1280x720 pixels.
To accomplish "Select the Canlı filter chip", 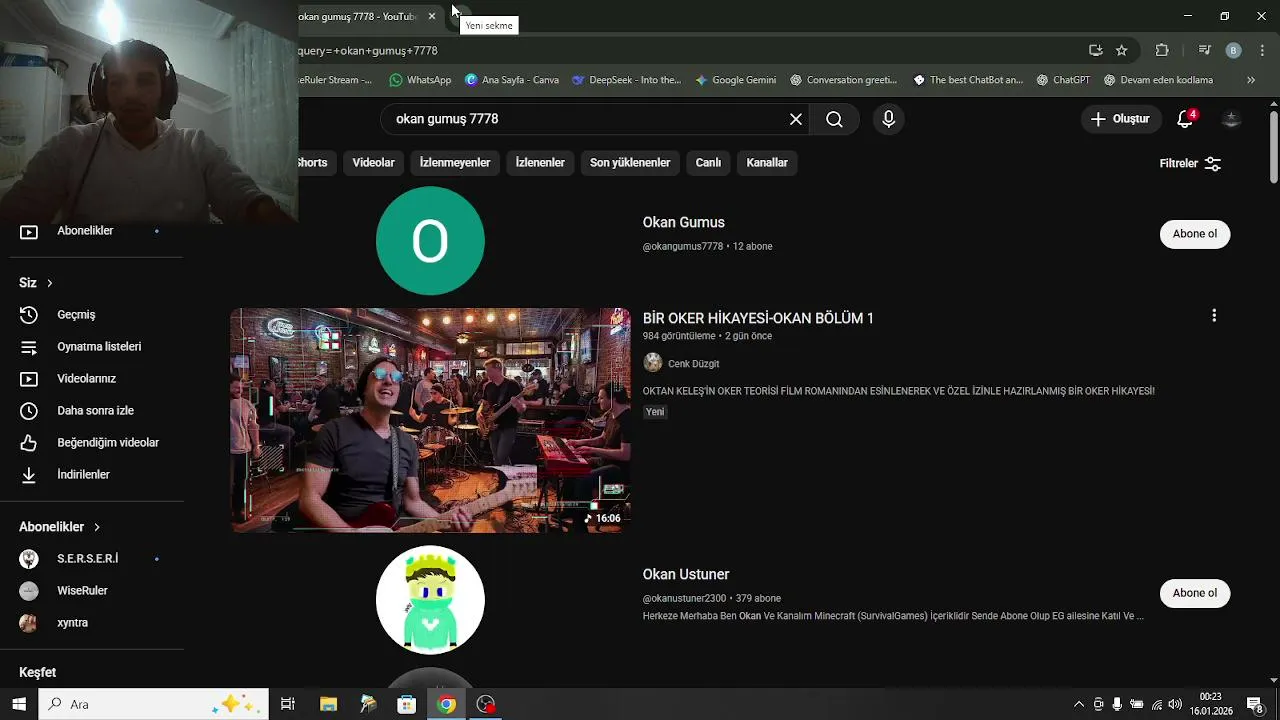I will click(x=708, y=162).
